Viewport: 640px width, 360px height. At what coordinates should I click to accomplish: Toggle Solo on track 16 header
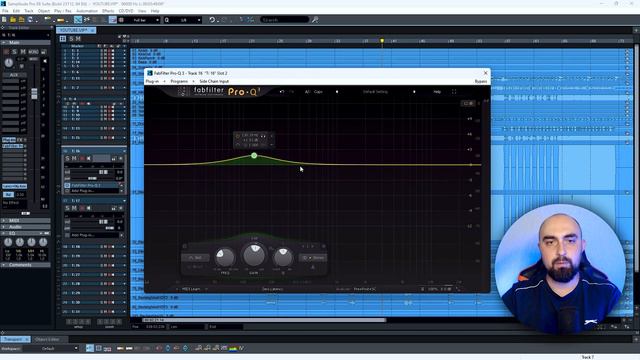pyautogui.click(x=68, y=158)
